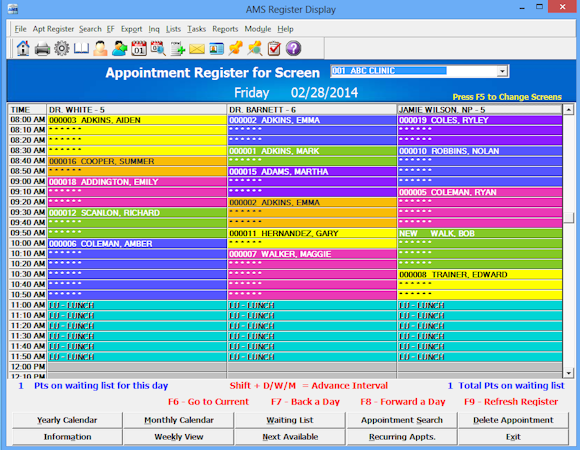The image size is (580, 450).
Task: Select appointment 000016 COOPER, SUMMER
Action: pos(137,161)
